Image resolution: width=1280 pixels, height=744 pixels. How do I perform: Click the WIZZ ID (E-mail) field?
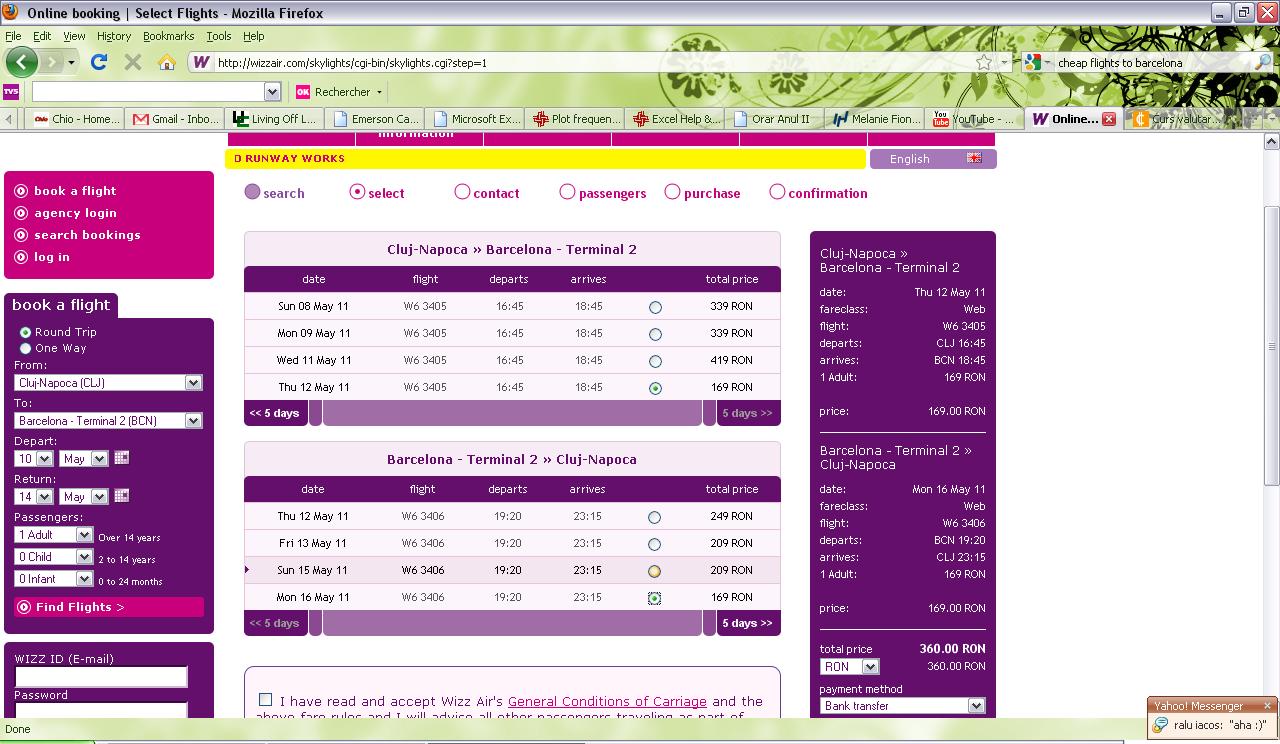point(101,677)
